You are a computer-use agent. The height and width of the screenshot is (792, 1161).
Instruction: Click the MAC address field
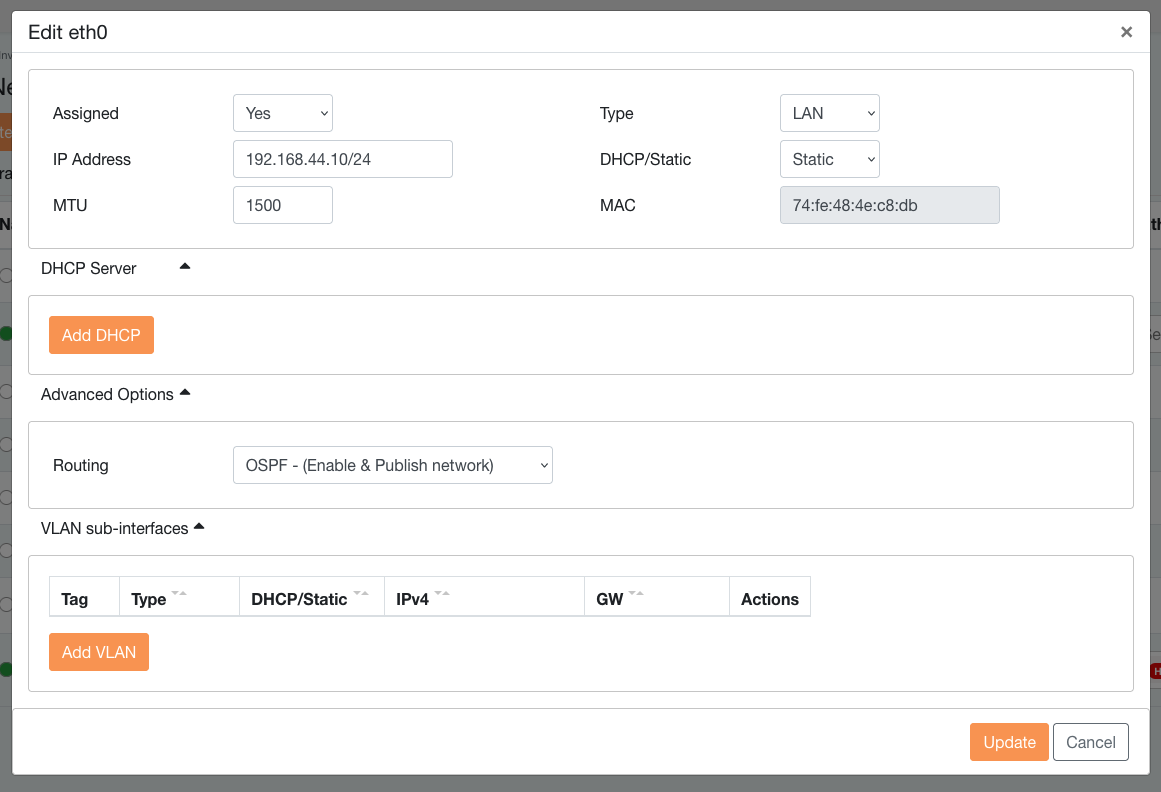tap(889, 205)
